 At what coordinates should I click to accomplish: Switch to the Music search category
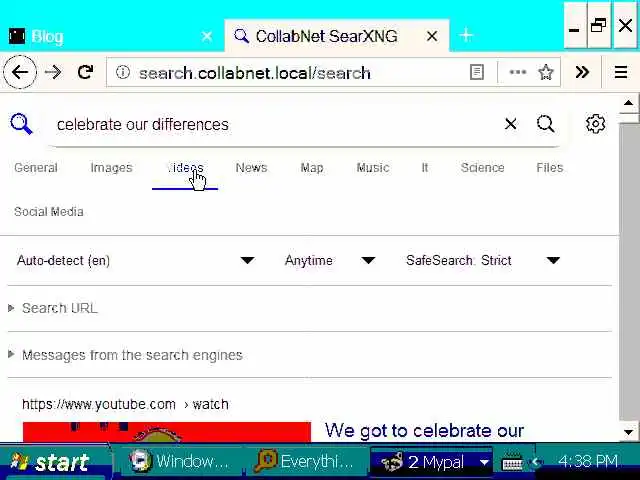click(x=373, y=168)
